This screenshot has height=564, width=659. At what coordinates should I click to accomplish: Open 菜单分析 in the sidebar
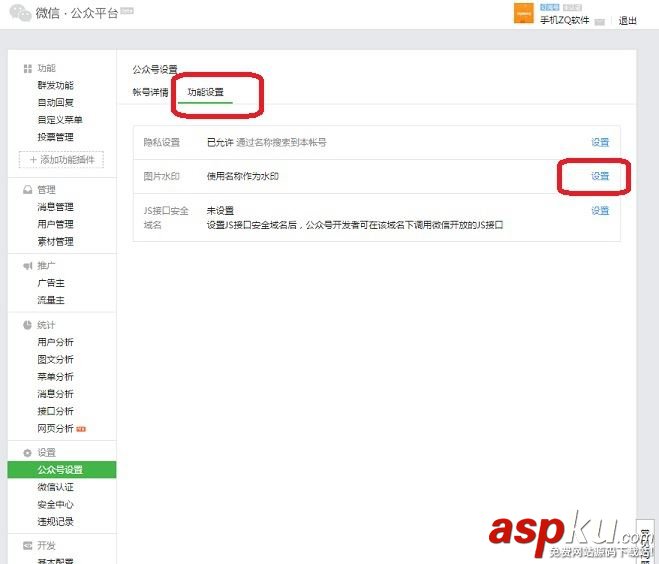[55, 377]
